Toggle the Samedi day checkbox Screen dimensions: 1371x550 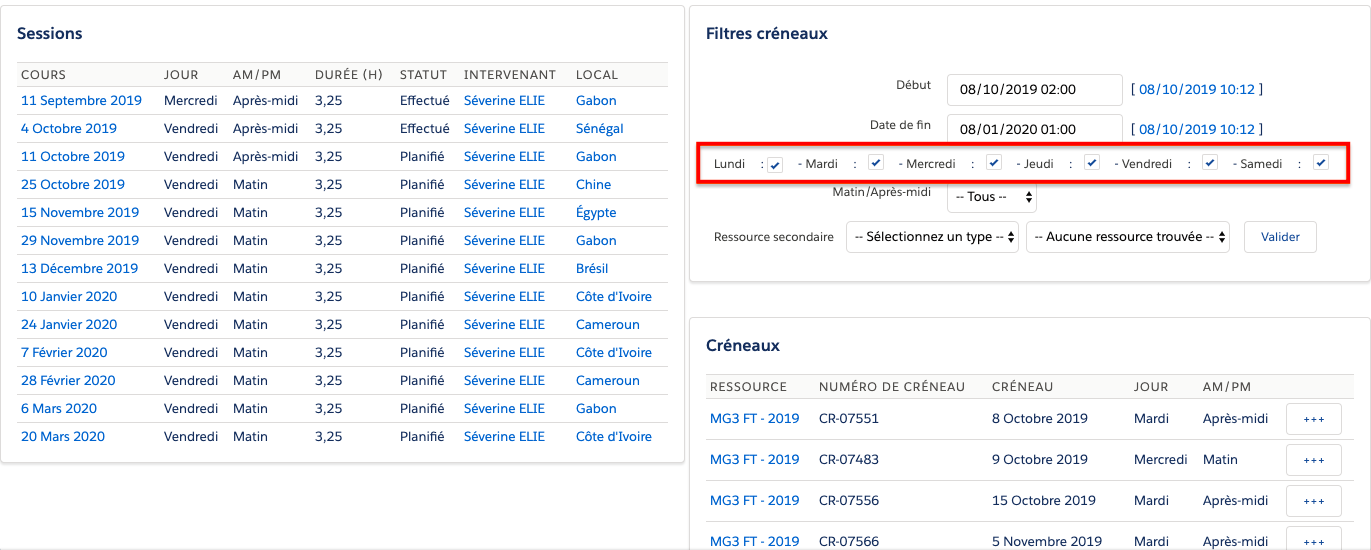coord(1321,163)
